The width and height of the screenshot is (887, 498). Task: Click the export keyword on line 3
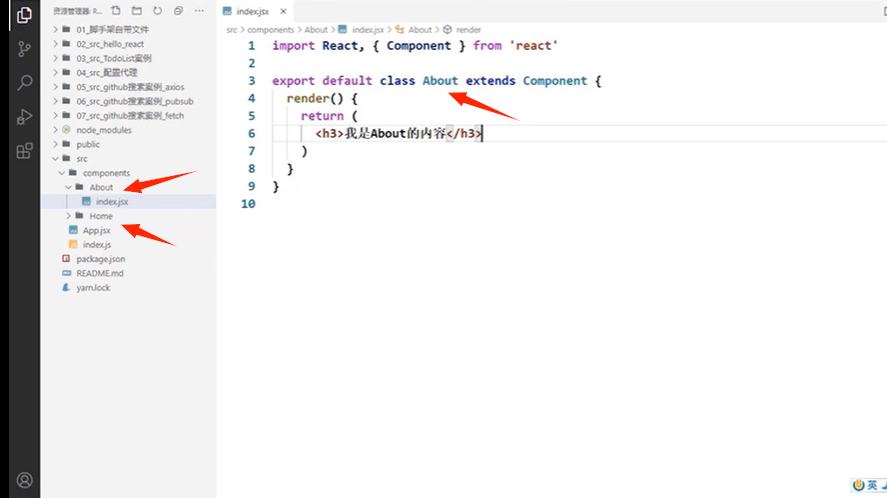(293, 81)
